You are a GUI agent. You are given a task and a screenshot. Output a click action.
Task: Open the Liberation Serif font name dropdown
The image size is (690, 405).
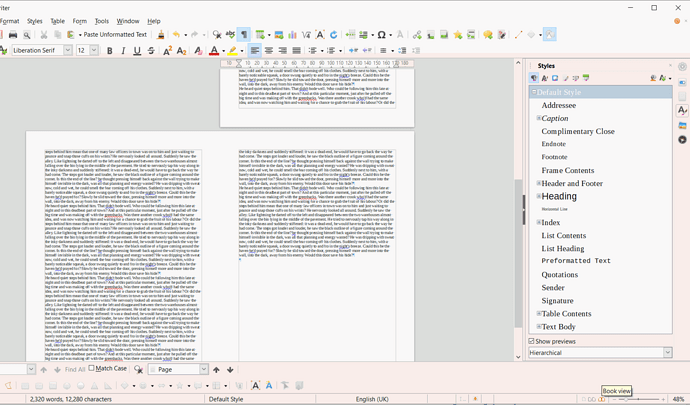click(x=68, y=50)
